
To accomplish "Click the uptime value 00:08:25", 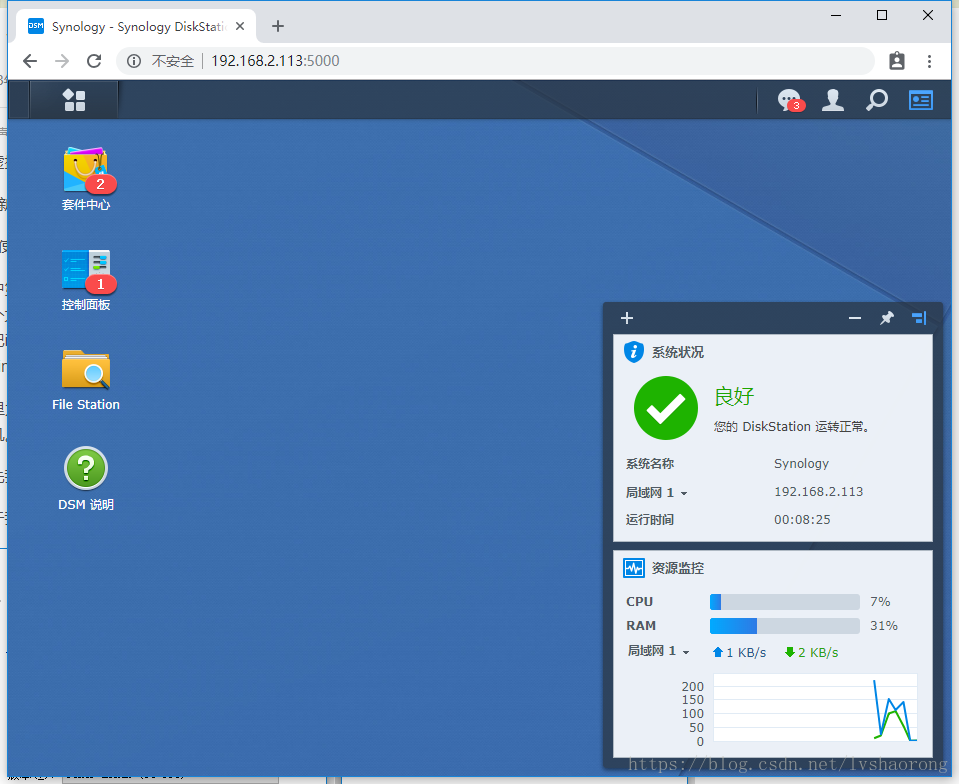I will [802, 520].
